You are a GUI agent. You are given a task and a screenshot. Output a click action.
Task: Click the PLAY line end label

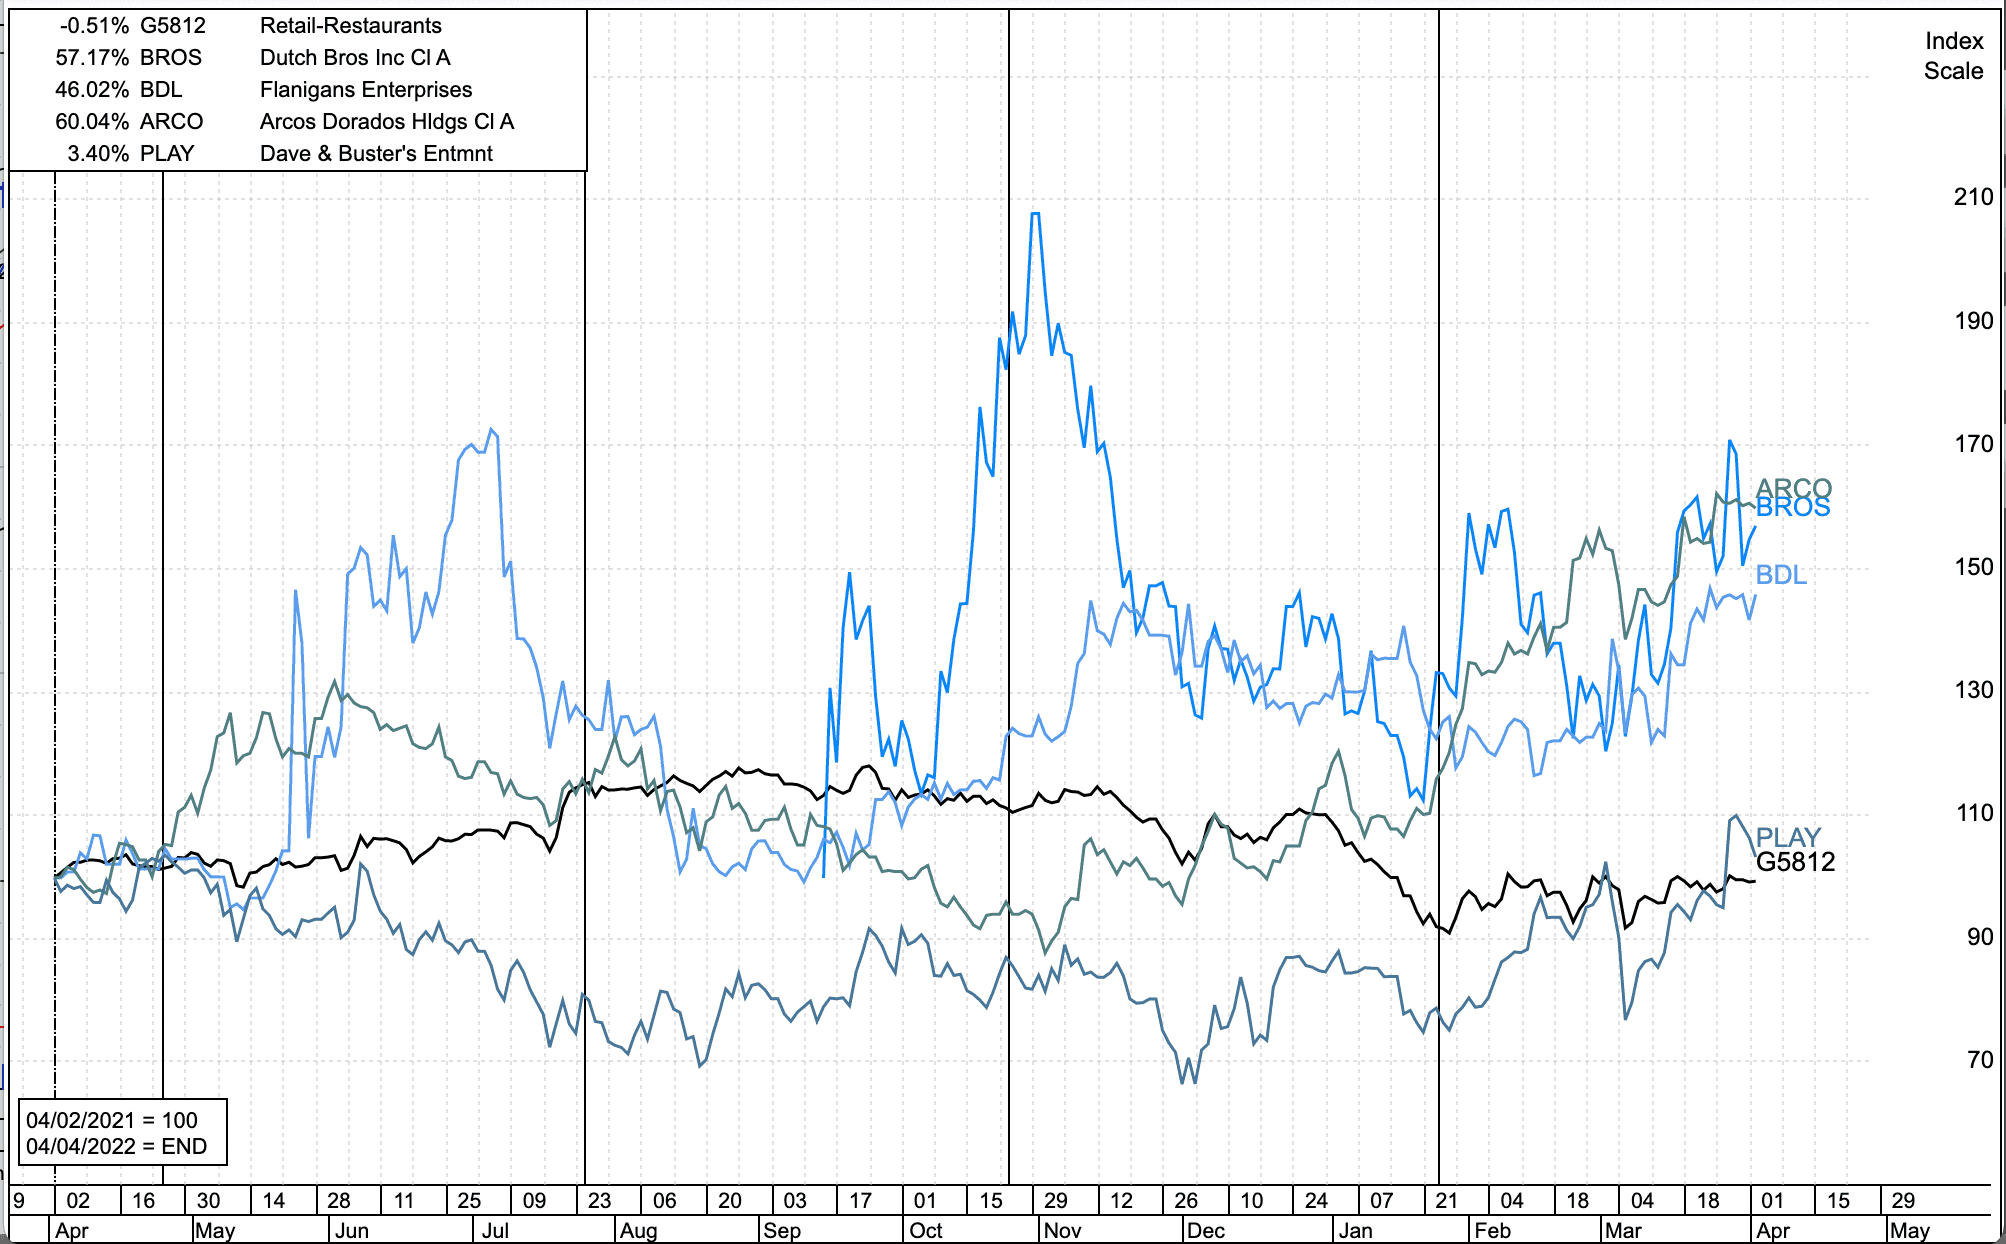click(1788, 837)
